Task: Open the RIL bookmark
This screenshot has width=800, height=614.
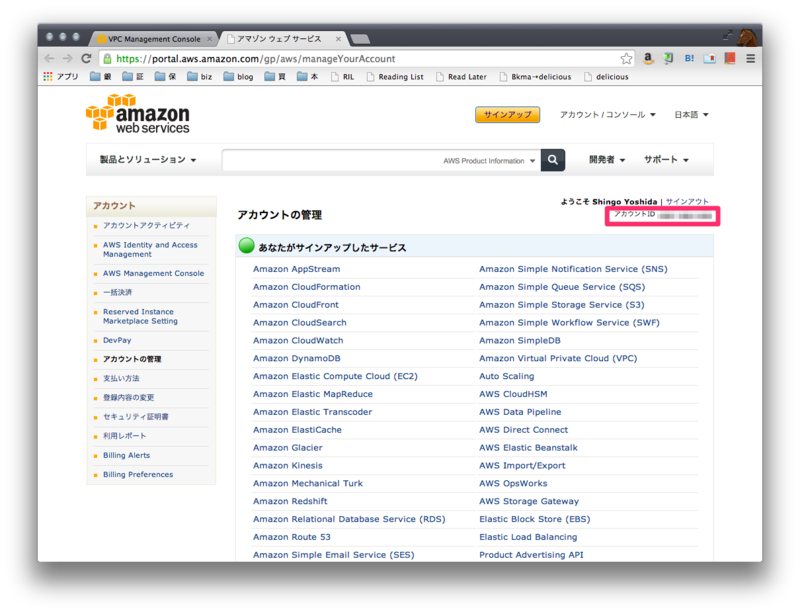Action: coord(342,77)
